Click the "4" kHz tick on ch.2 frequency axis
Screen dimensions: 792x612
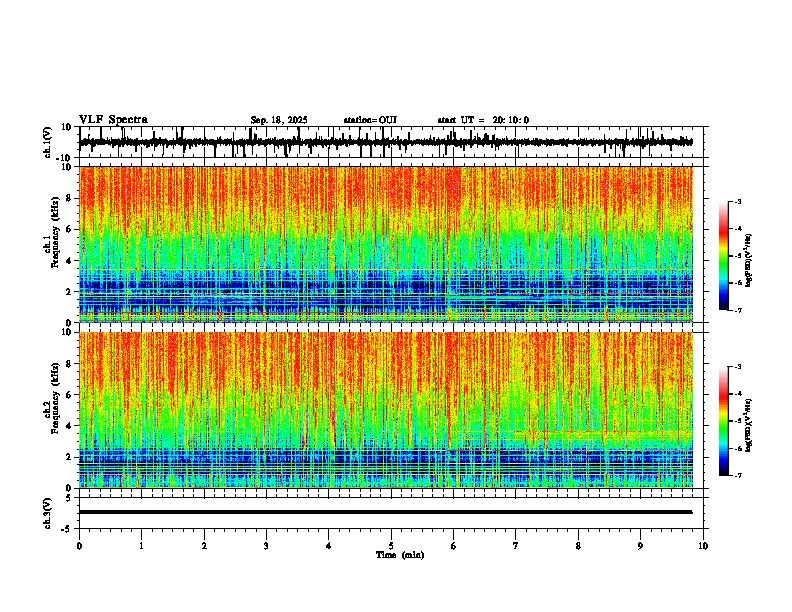[69, 426]
